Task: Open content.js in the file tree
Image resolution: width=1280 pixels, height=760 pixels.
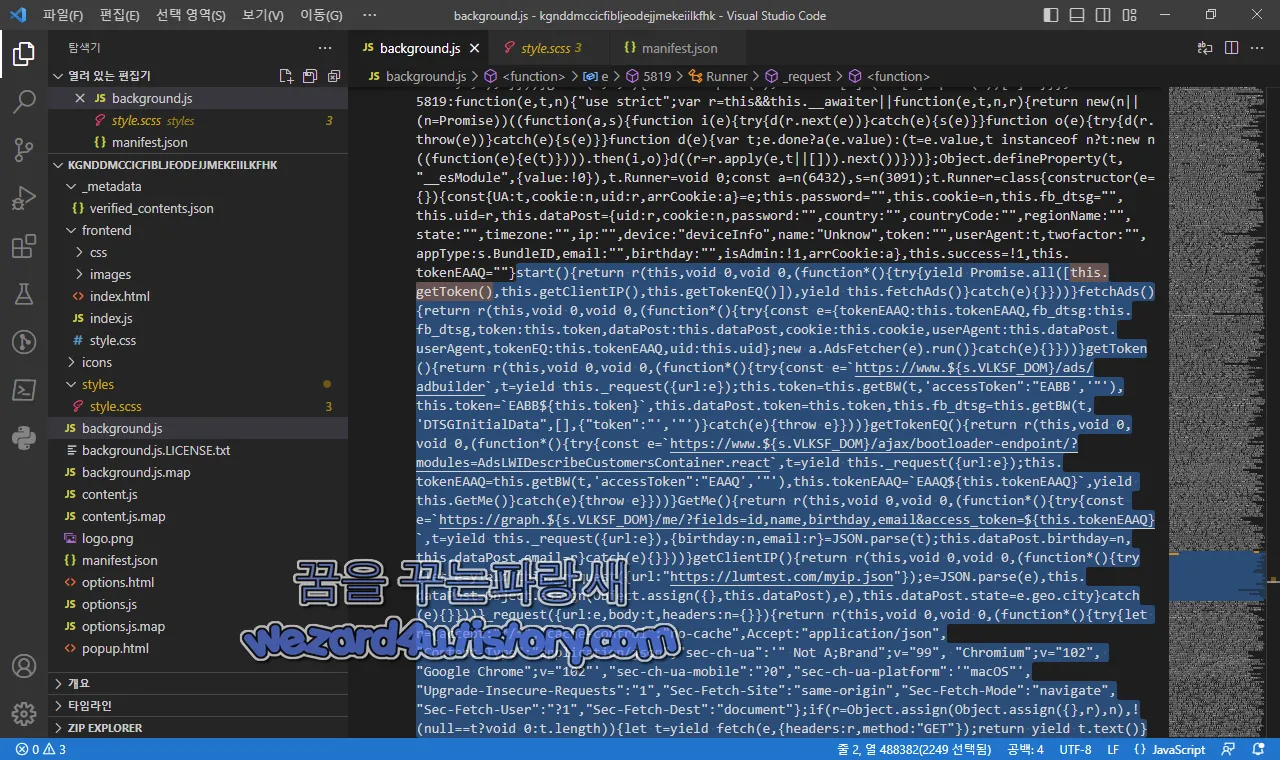Action: click(x=198, y=494)
